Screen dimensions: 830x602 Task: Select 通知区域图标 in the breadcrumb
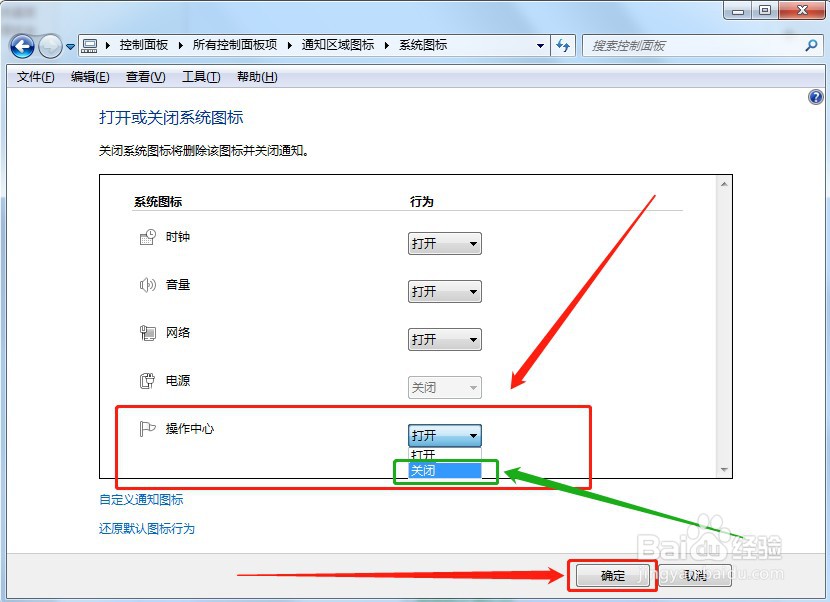pos(338,45)
